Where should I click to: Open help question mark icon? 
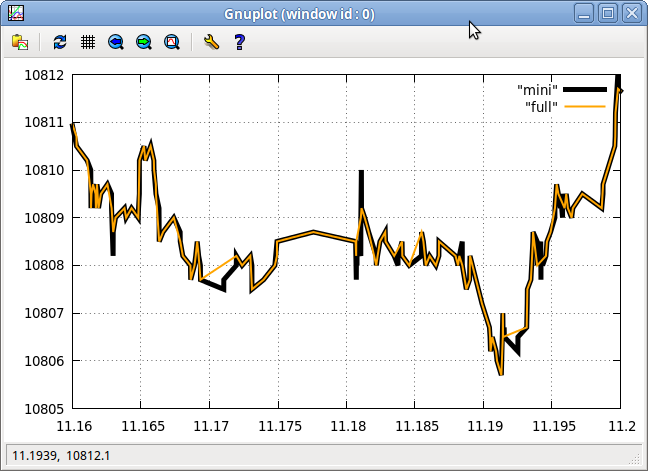[x=240, y=42]
